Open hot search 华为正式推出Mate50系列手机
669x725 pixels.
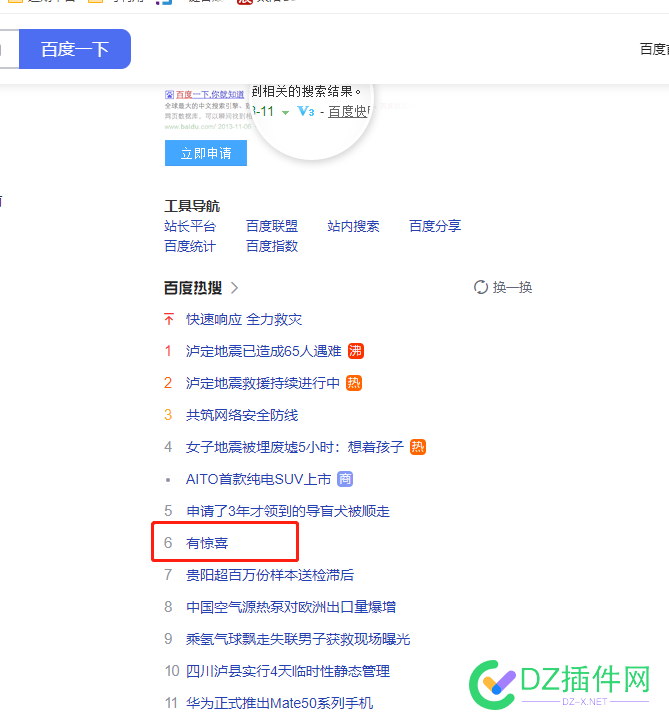tap(279, 703)
